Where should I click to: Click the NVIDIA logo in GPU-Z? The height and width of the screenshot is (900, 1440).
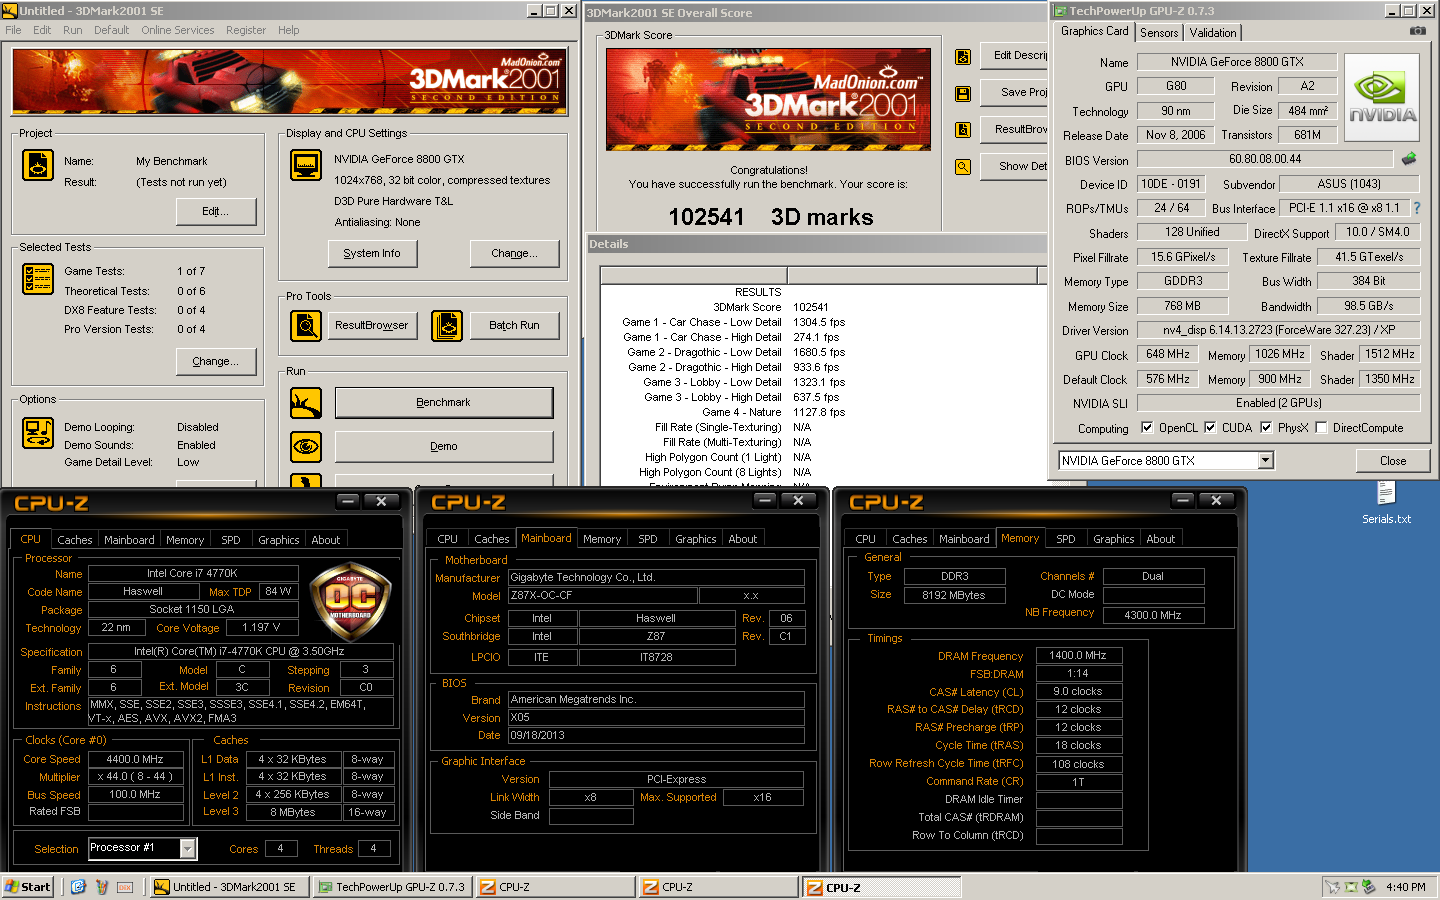tap(1382, 98)
